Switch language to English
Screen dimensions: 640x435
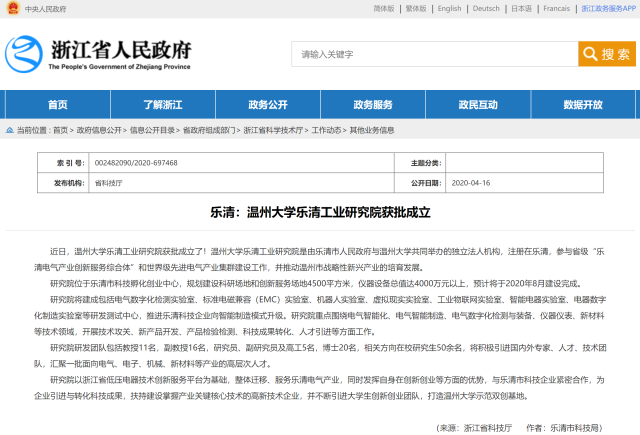coord(449,9)
